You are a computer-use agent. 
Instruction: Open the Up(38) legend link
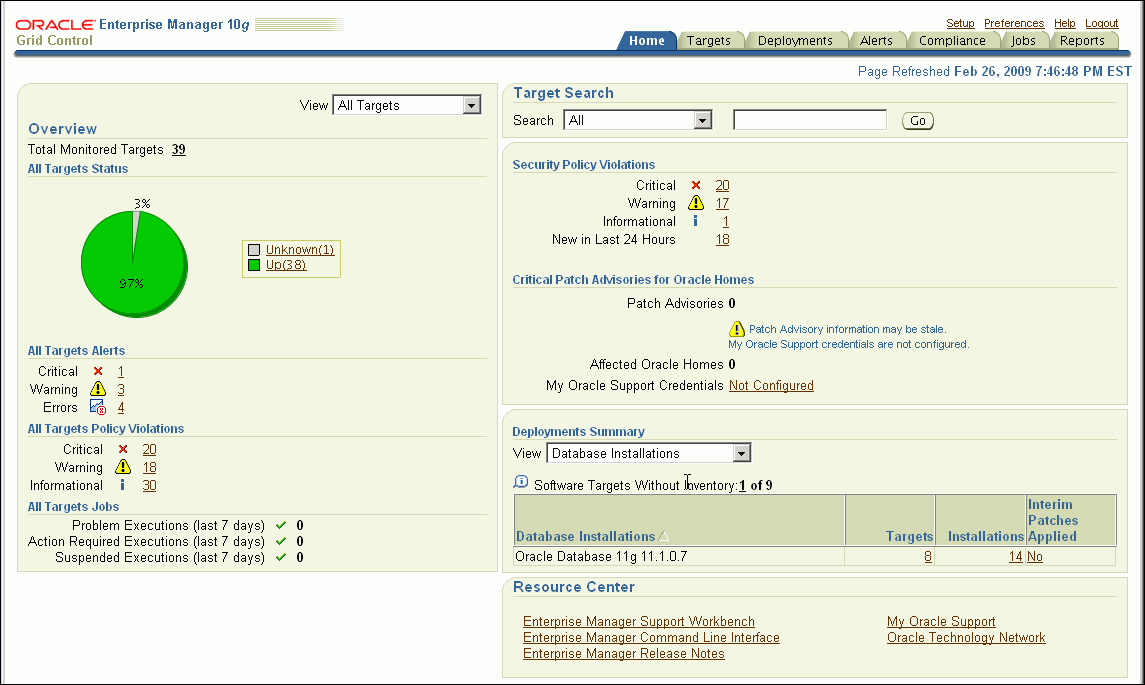[x=286, y=265]
